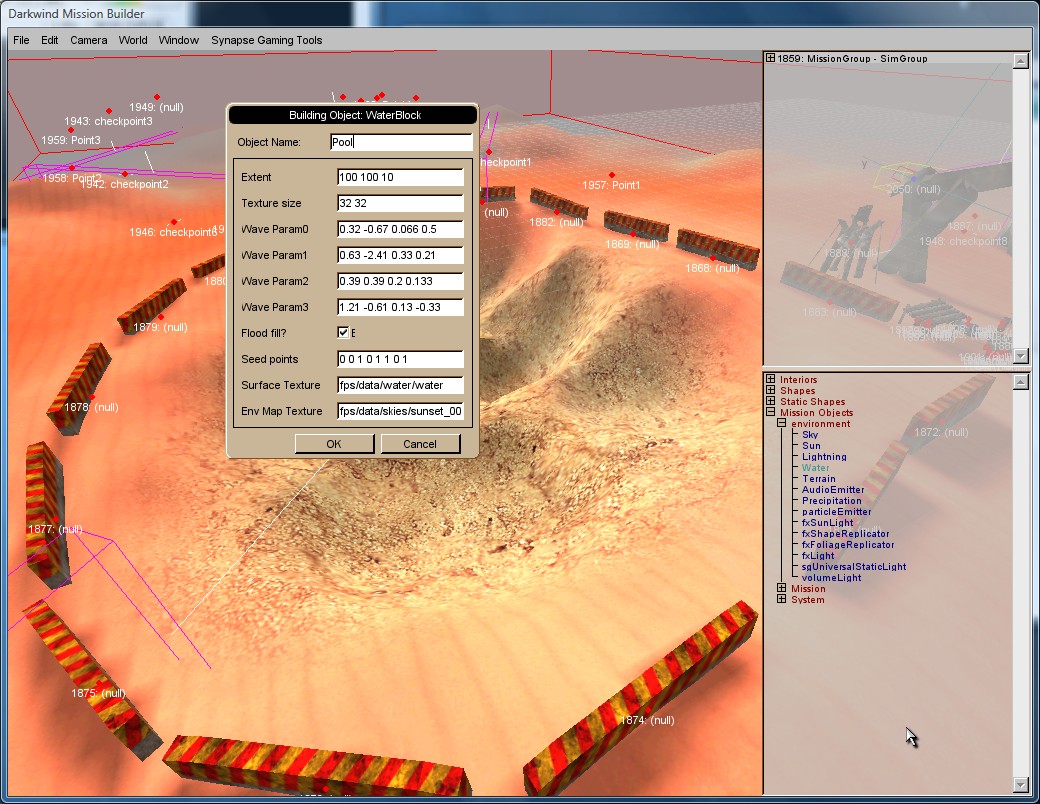Expand the System tree node
This screenshot has height=804, width=1040.
tap(781, 600)
